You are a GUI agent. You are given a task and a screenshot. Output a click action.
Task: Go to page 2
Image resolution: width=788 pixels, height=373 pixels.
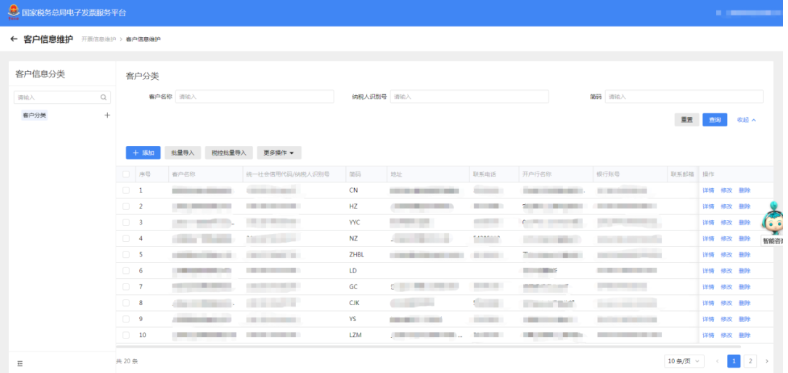coord(750,361)
